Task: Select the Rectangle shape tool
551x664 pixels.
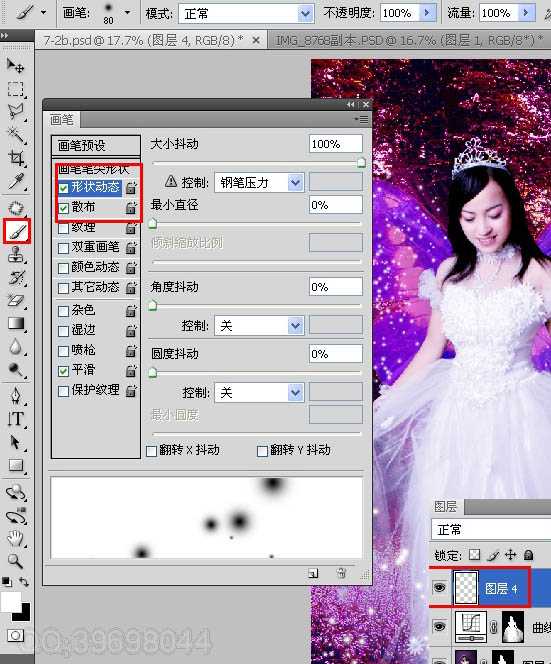Action: 16,466
